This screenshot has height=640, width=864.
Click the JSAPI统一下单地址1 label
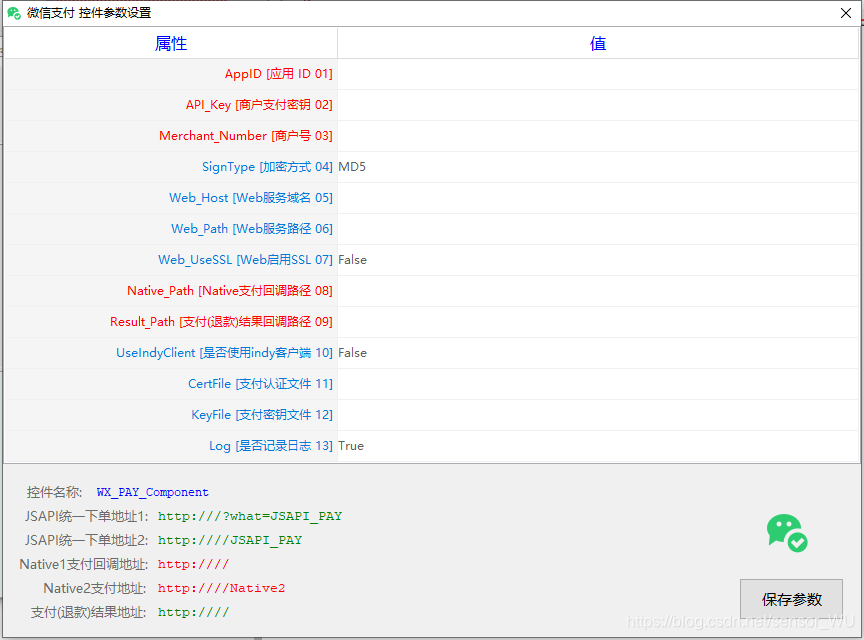click(x=87, y=517)
